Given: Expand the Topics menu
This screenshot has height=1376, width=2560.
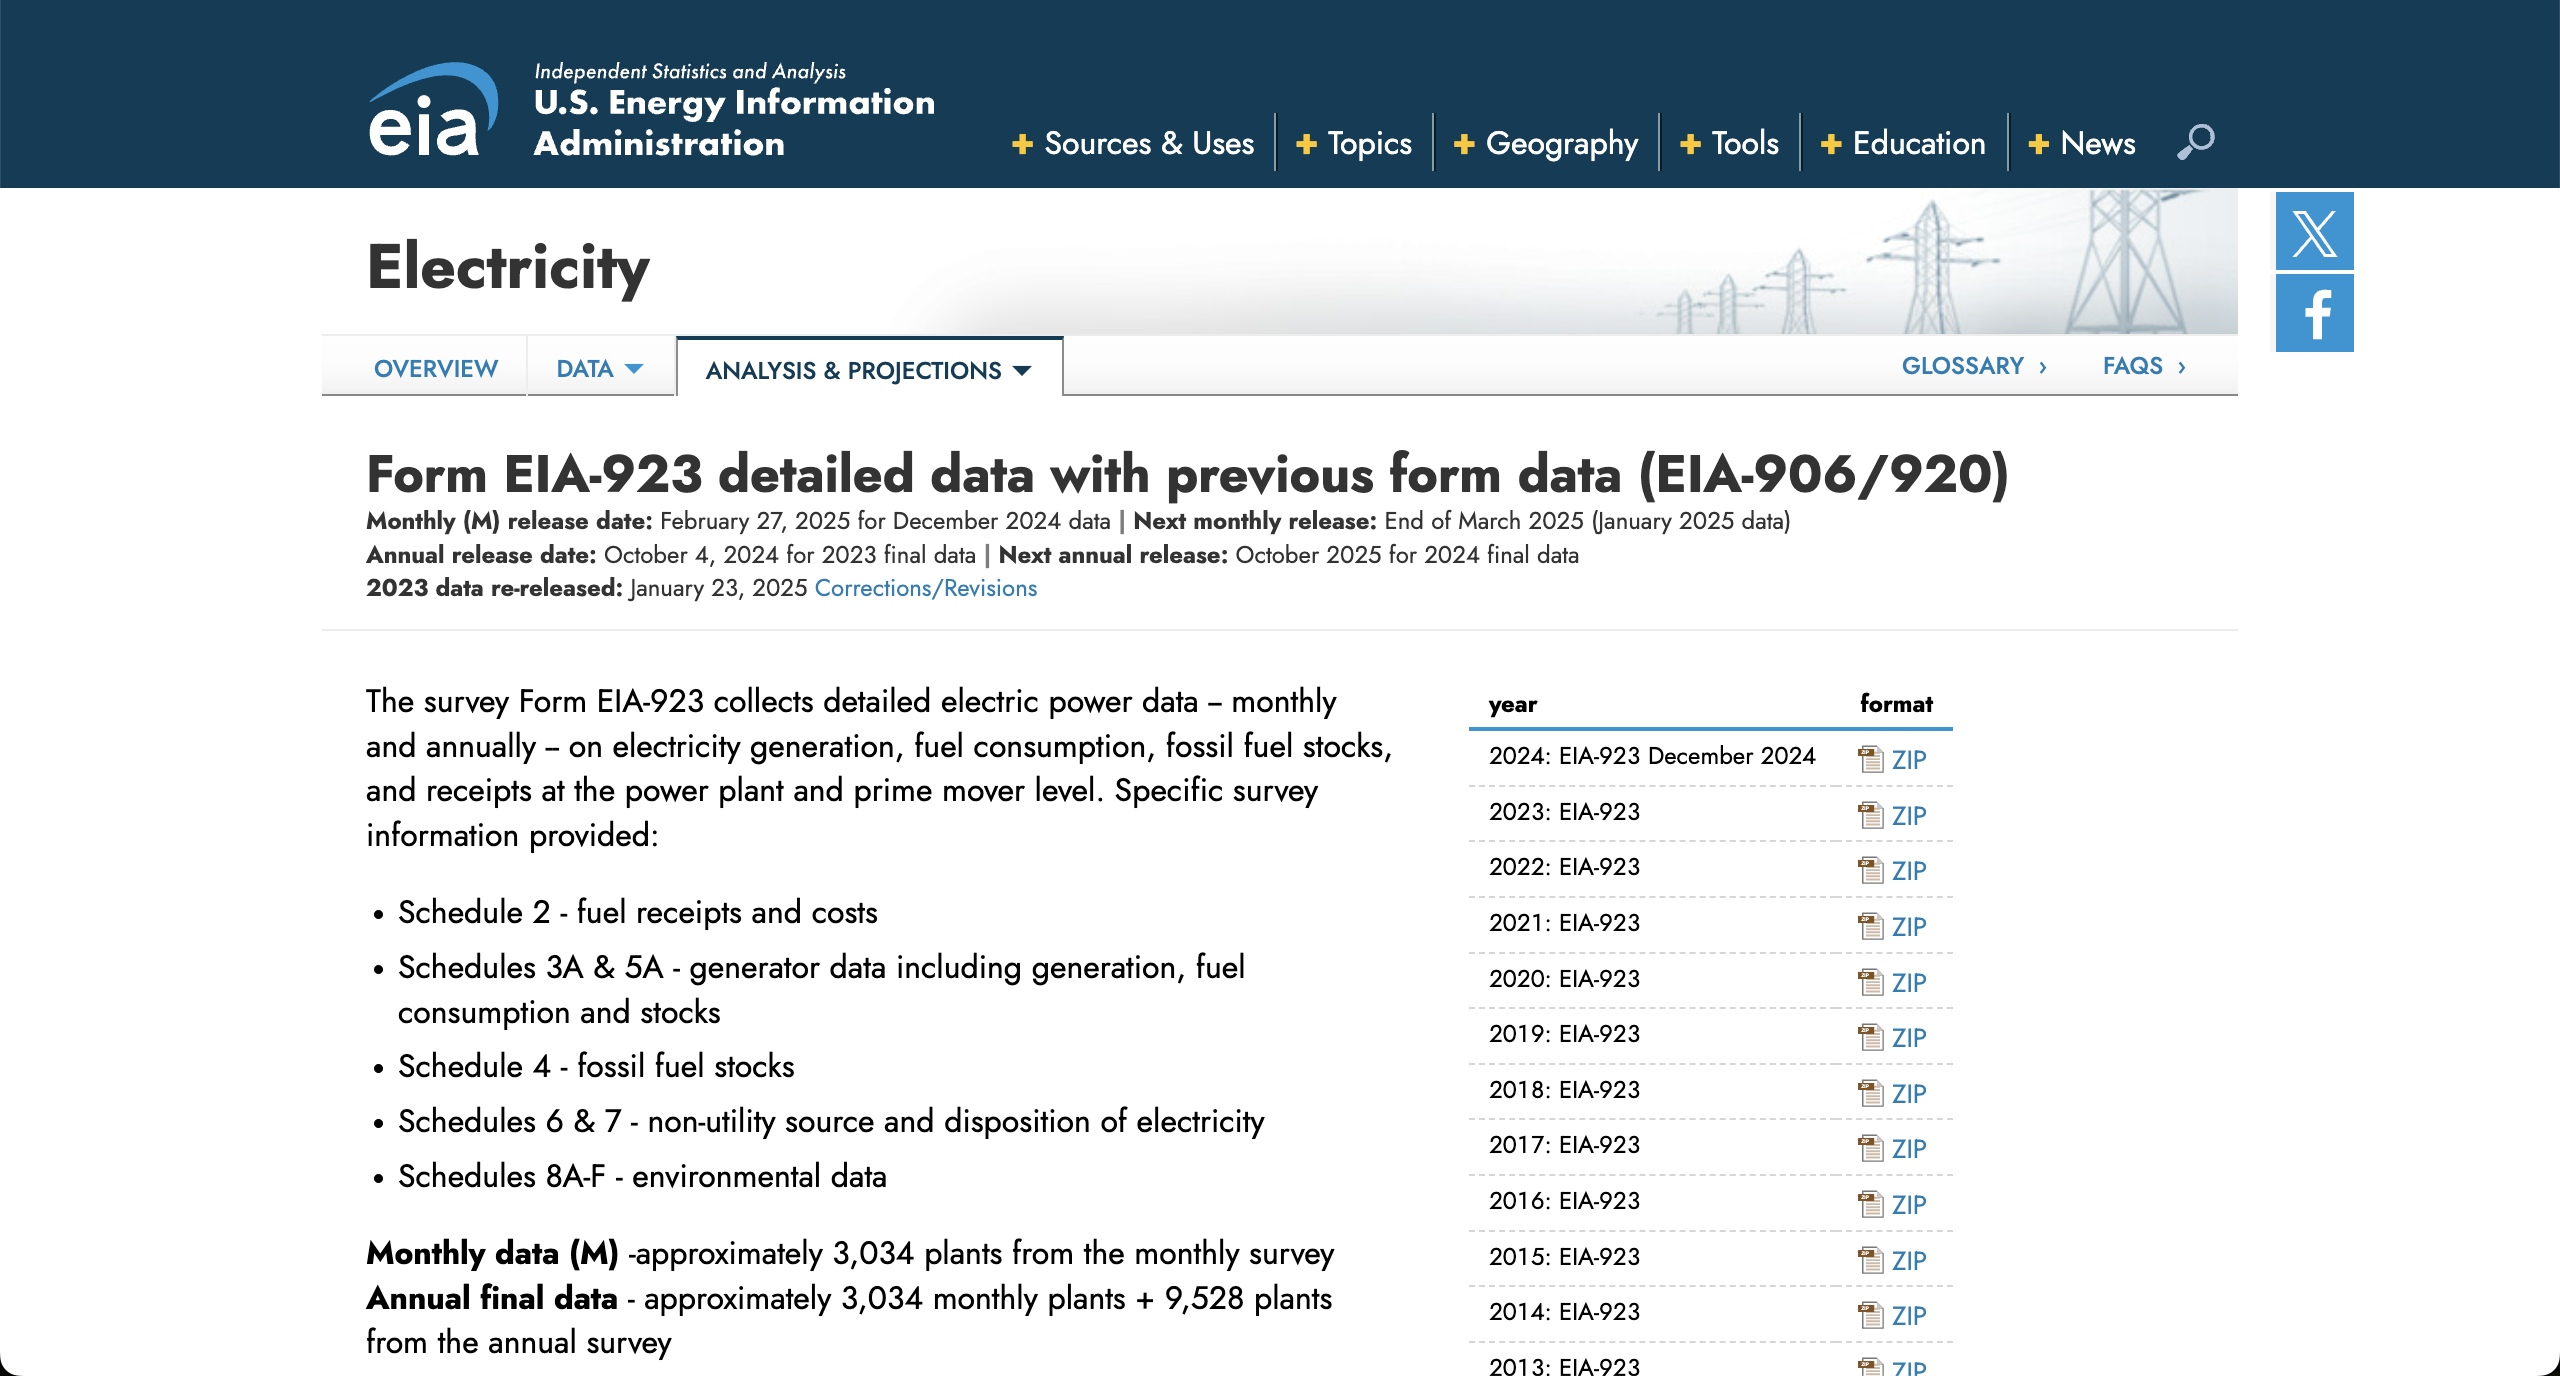Looking at the screenshot, I should (1354, 143).
